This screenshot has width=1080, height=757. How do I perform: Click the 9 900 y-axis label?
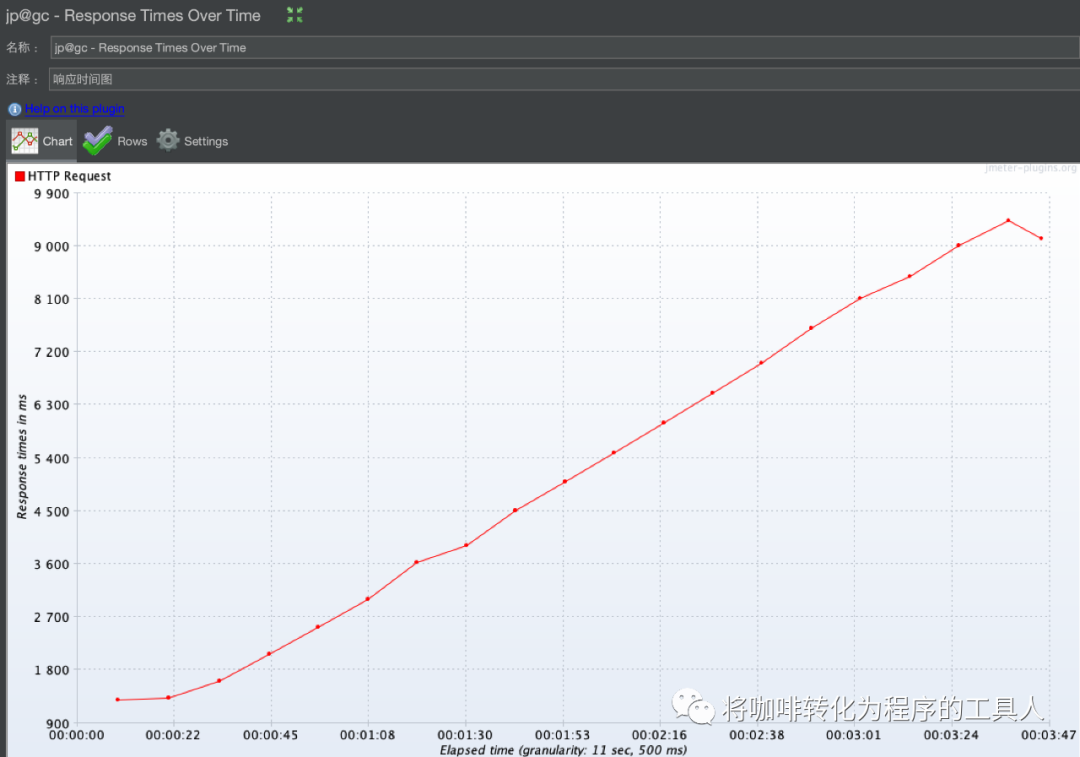[52, 194]
